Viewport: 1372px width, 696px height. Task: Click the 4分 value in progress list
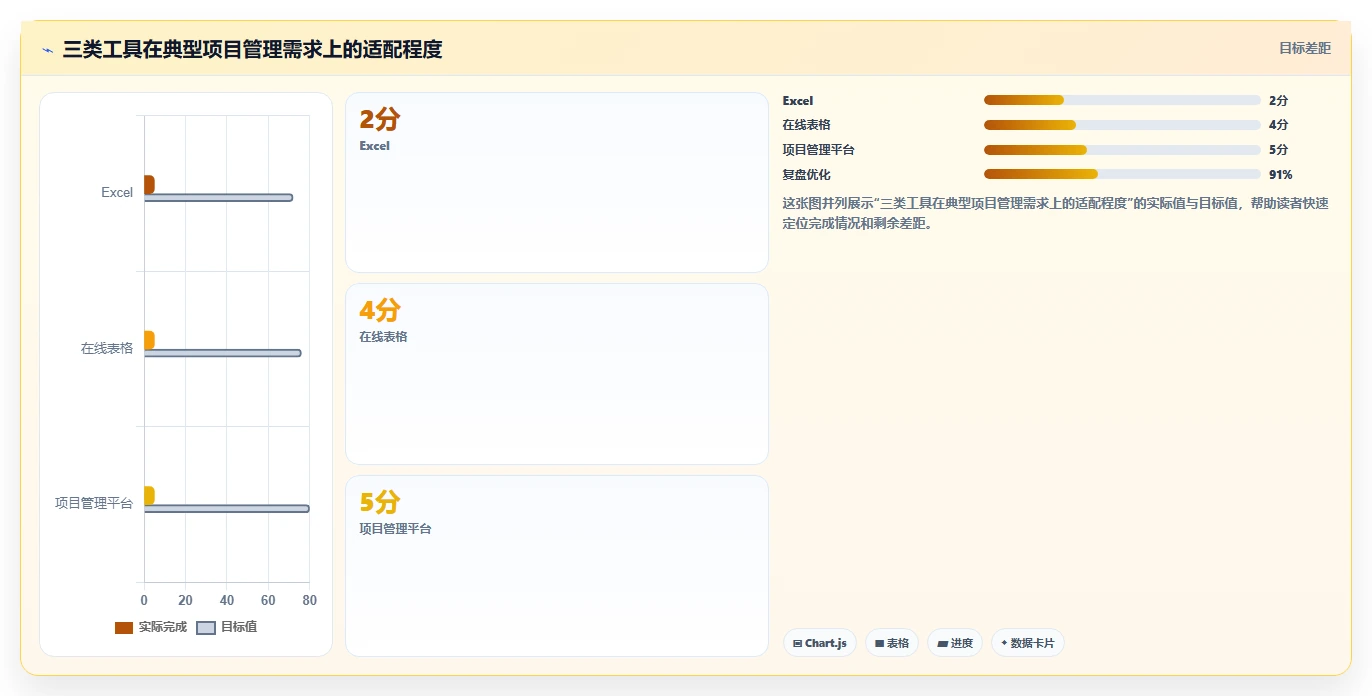pyautogui.click(x=1278, y=125)
